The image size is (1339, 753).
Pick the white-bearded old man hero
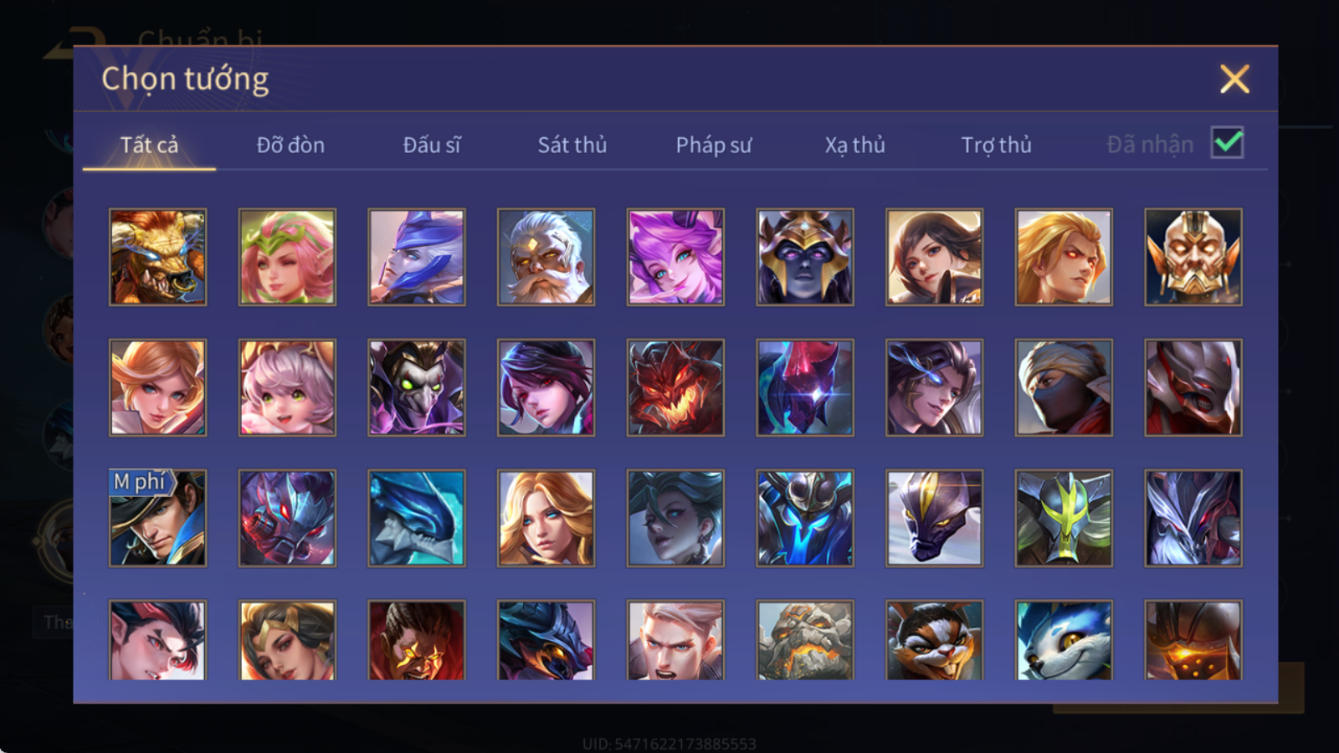tap(546, 257)
